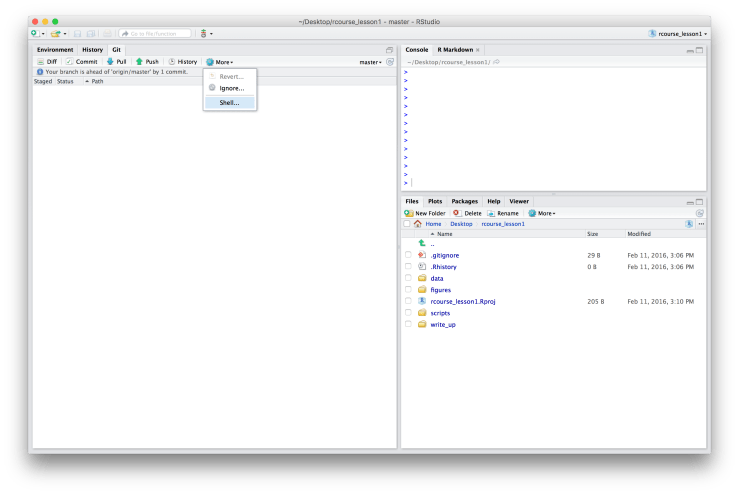The height and width of the screenshot is (494, 739).
Task: Tick the checkbox next to .gitignore
Action: pos(408,255)
